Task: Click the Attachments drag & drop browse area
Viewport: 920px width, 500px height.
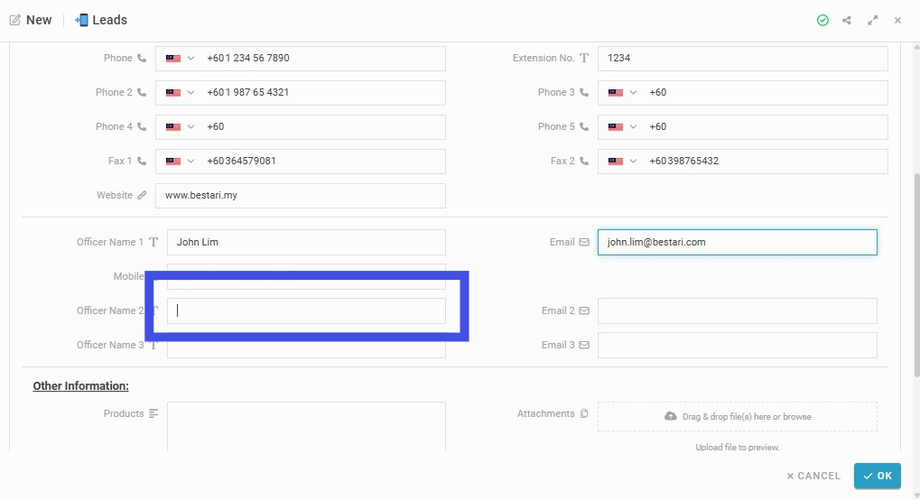Action: pos(738,417)
